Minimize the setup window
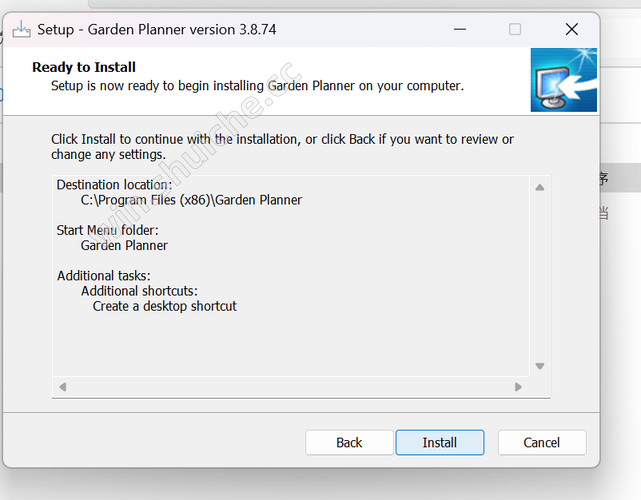The image size is (641, 500). (460, 29)
